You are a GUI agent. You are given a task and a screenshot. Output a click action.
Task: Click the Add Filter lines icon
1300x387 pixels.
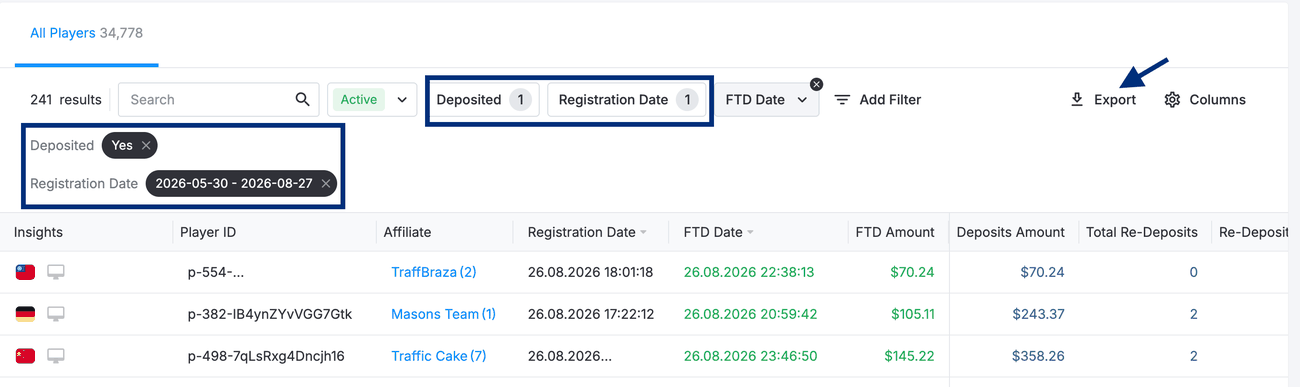pyautogui.click(x=843, y=100)
